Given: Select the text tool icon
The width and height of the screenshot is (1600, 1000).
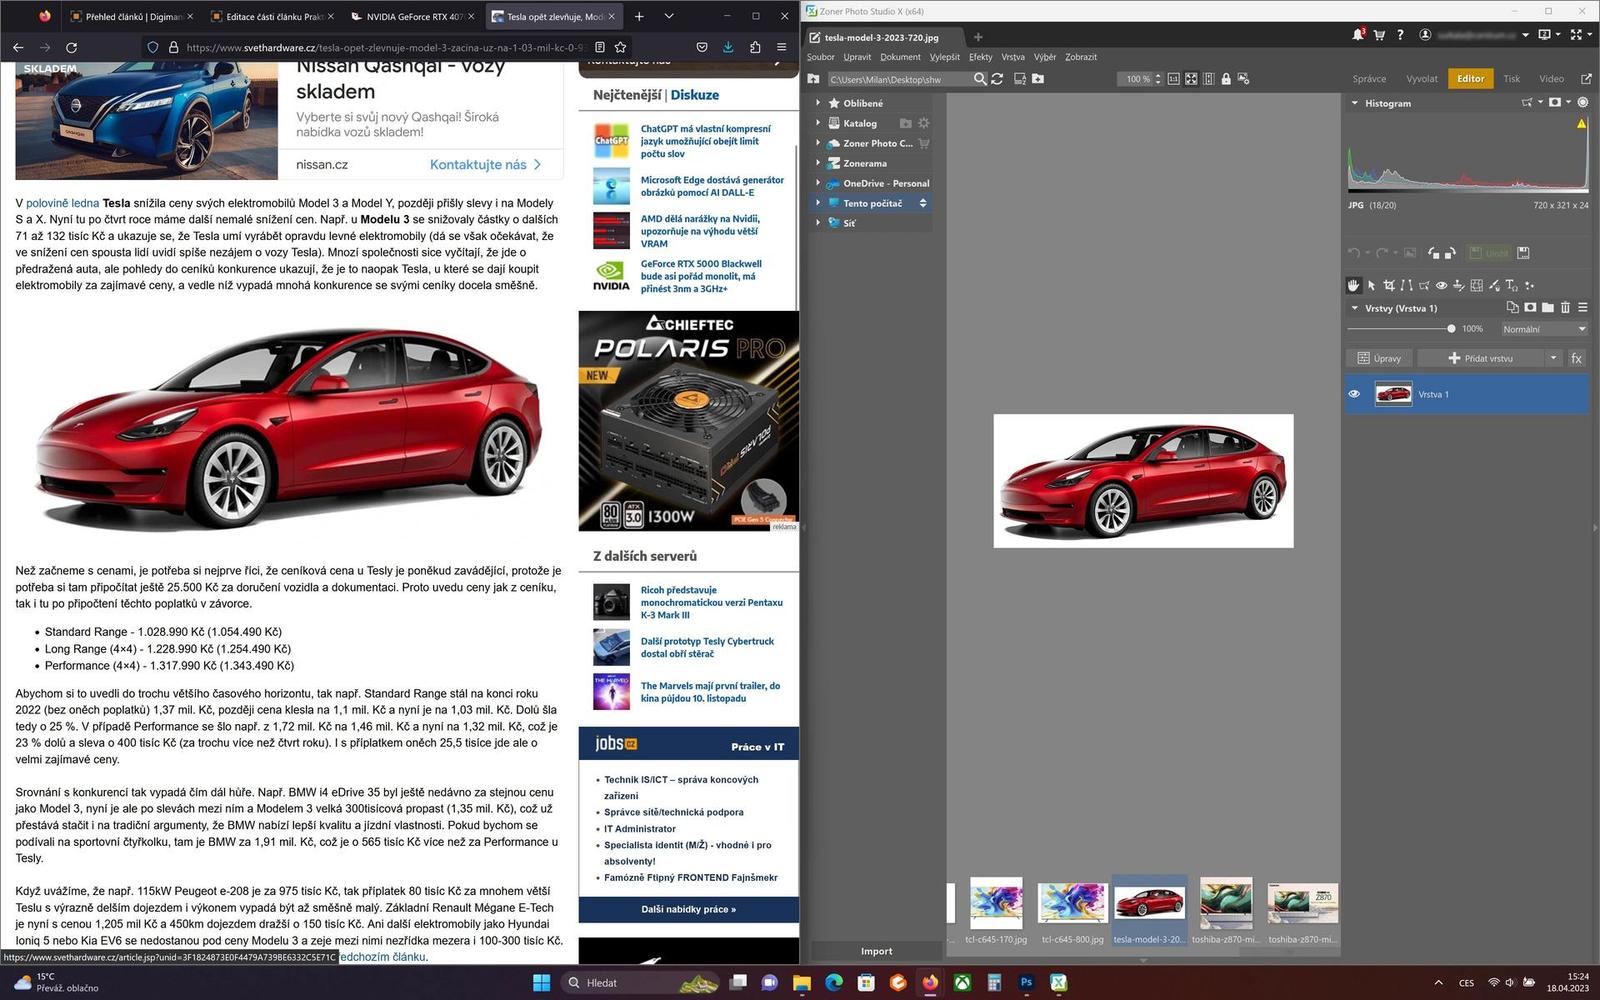Looking at the screenshot, I should click(x=1511, y=285).
